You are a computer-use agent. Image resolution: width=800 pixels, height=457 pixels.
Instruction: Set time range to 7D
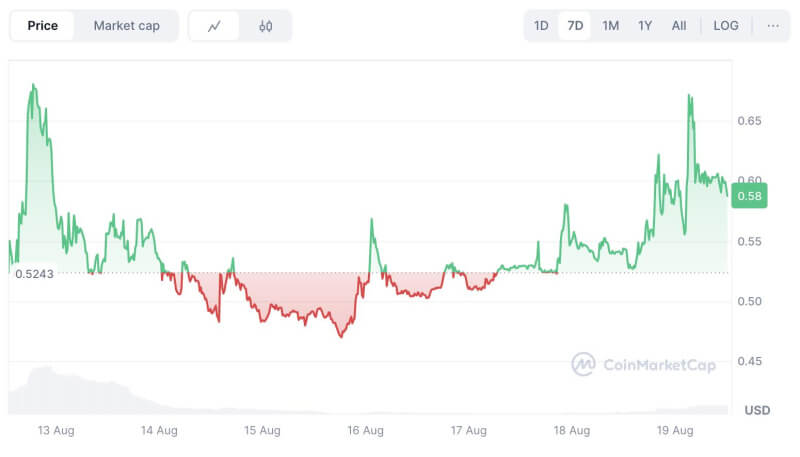575,26
